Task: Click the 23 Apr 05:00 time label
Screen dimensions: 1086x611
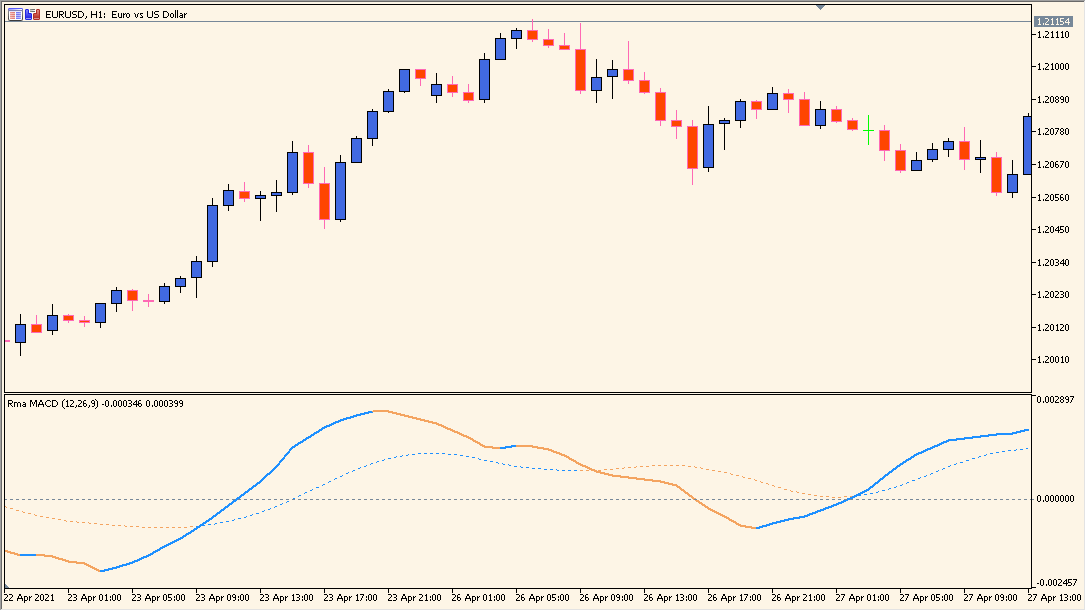Action: pos(159,597)
